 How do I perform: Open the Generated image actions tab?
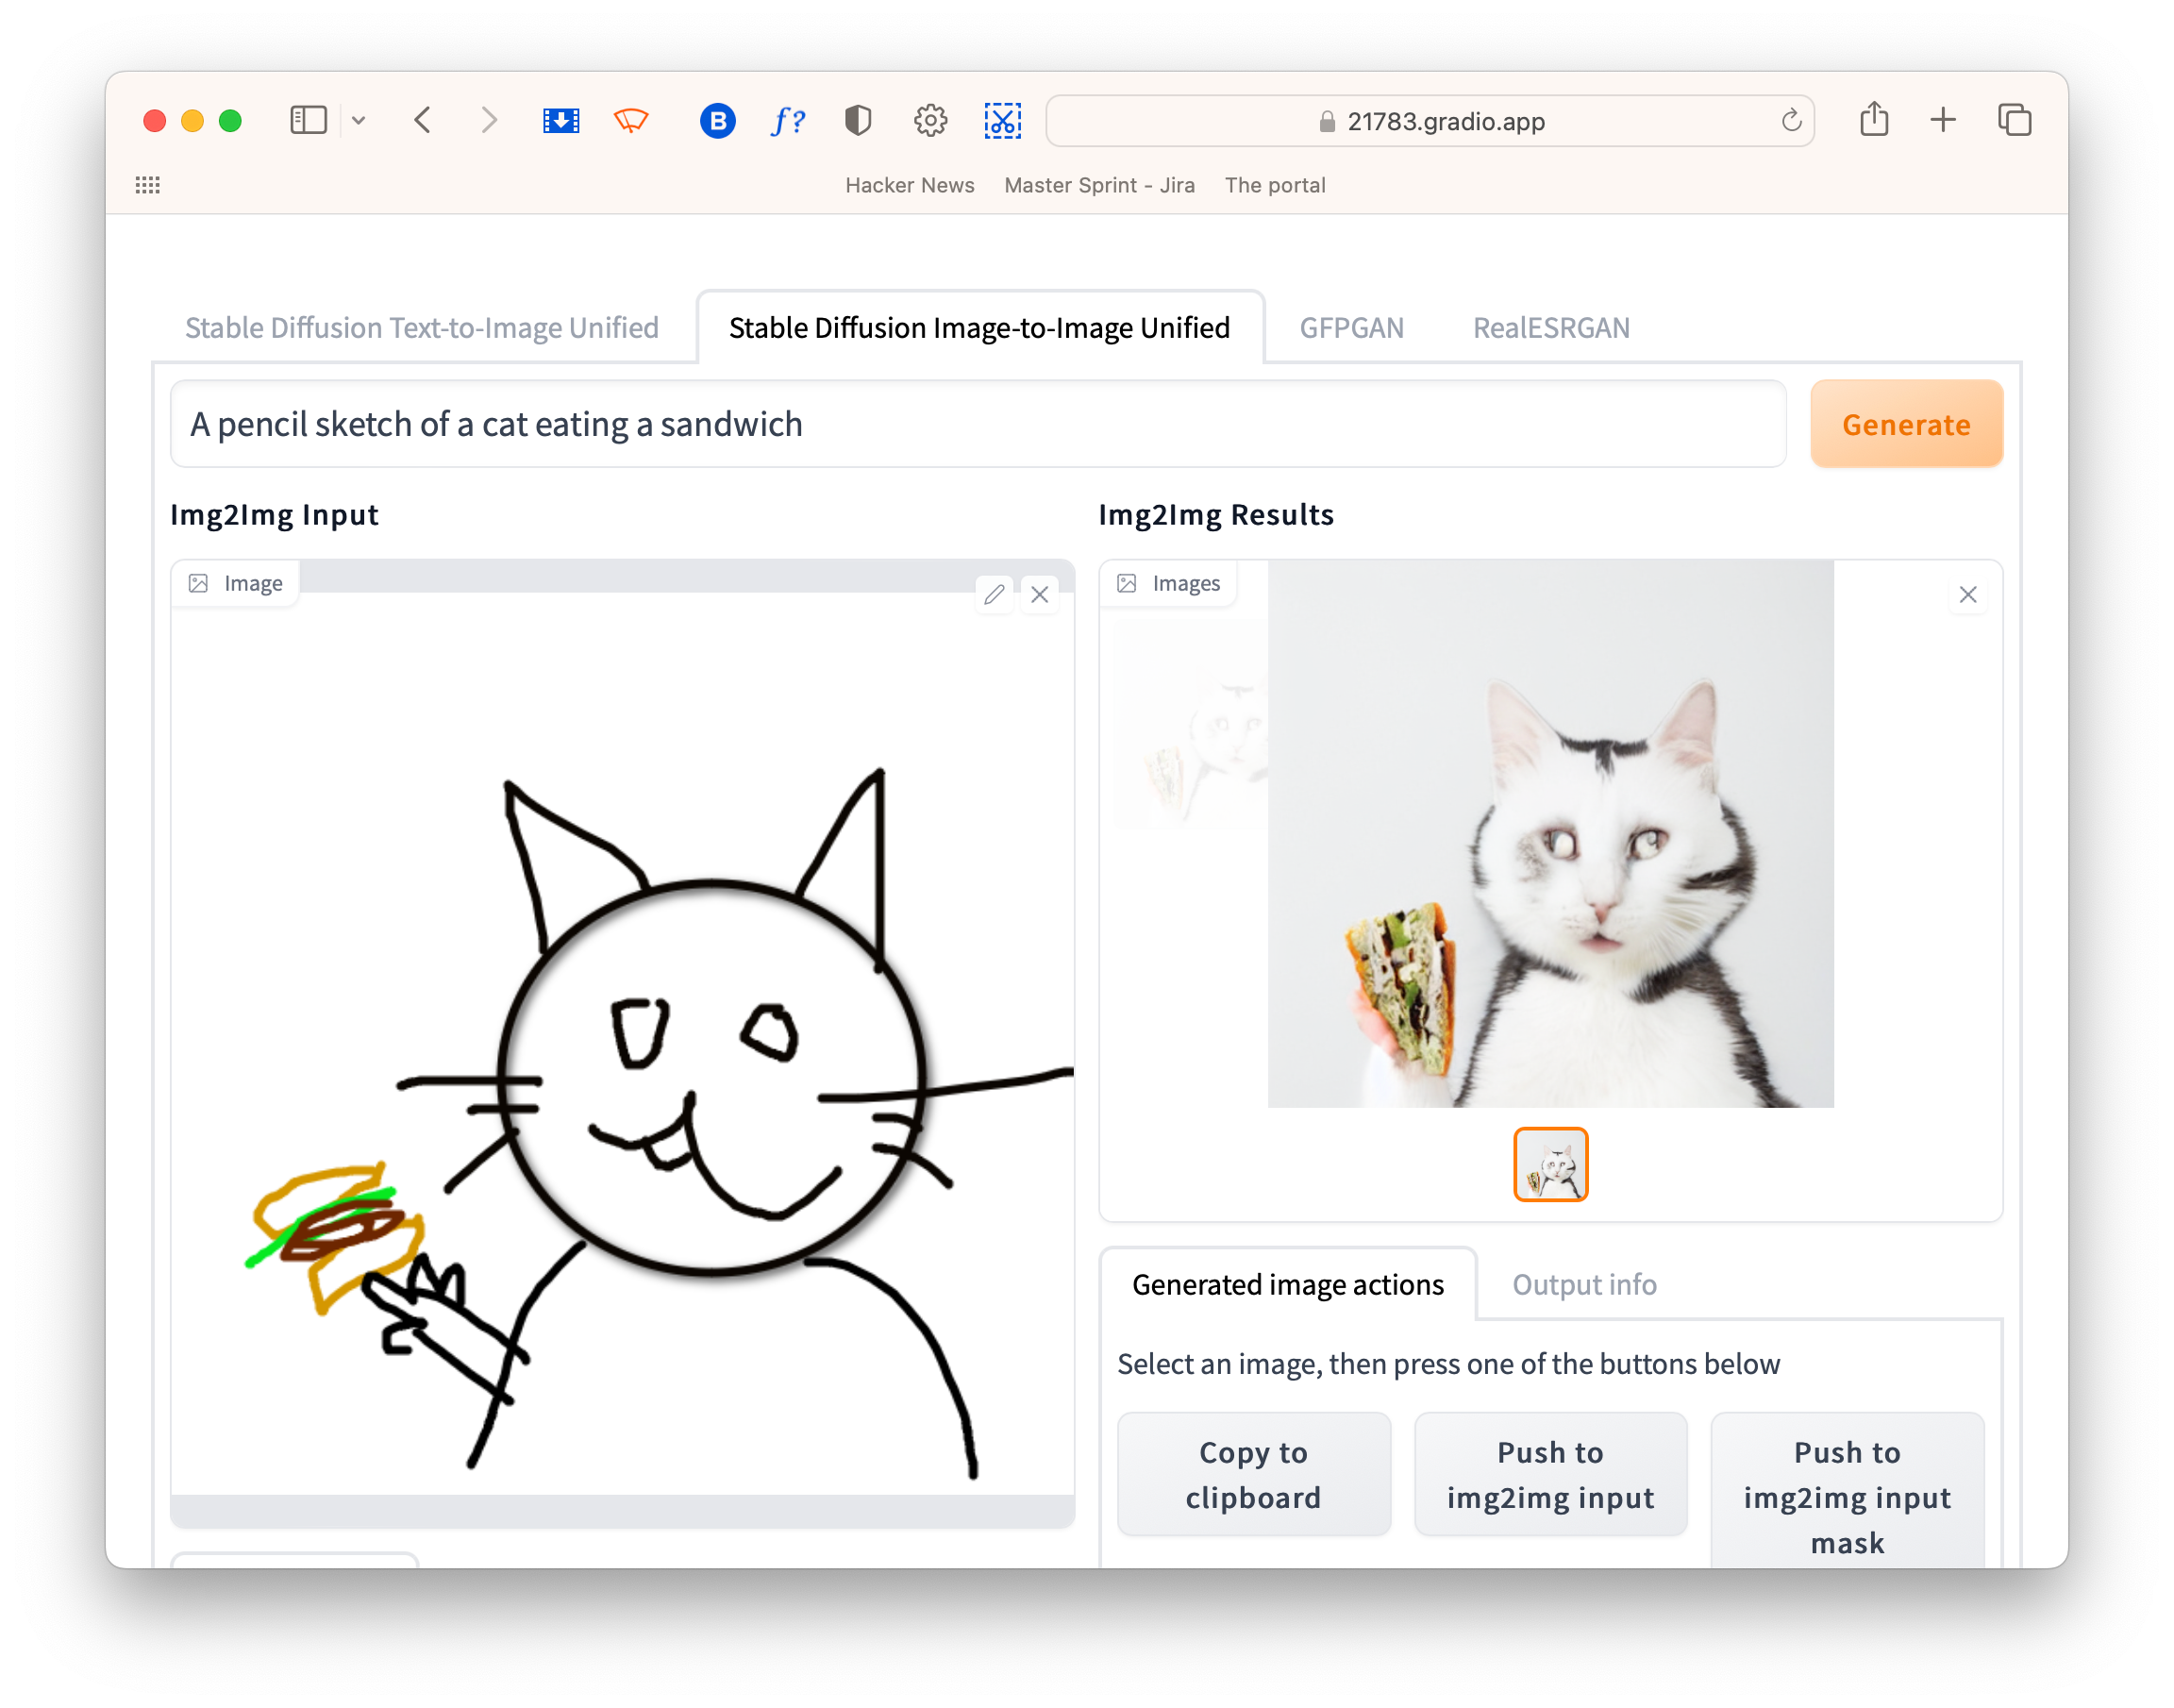pyautogui.click(x=1288, y=1285)
